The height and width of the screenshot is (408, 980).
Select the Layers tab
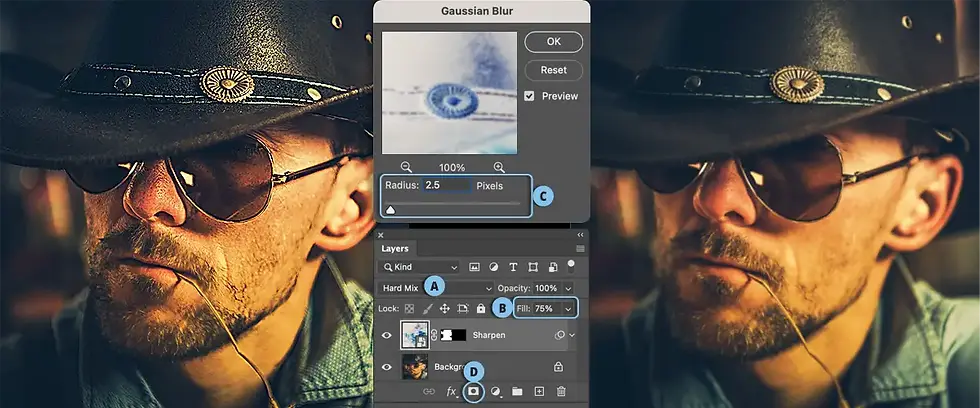[395, 249]
